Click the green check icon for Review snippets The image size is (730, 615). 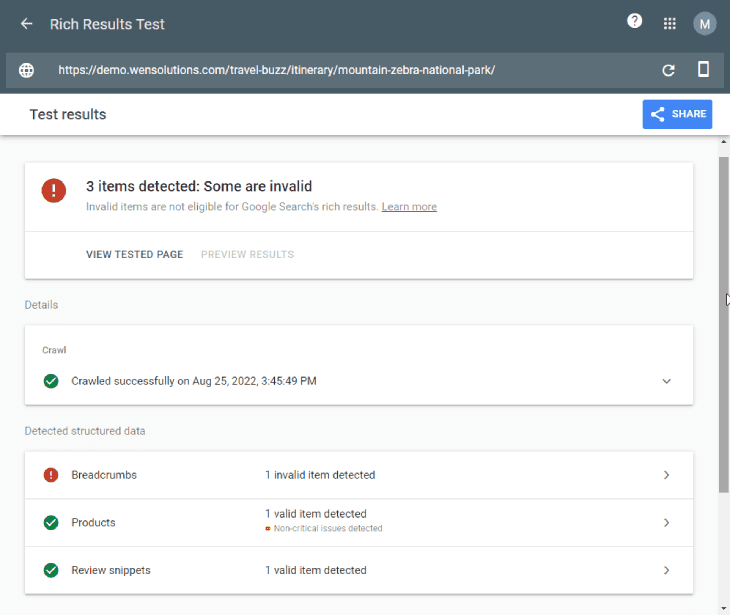point(51,570)
